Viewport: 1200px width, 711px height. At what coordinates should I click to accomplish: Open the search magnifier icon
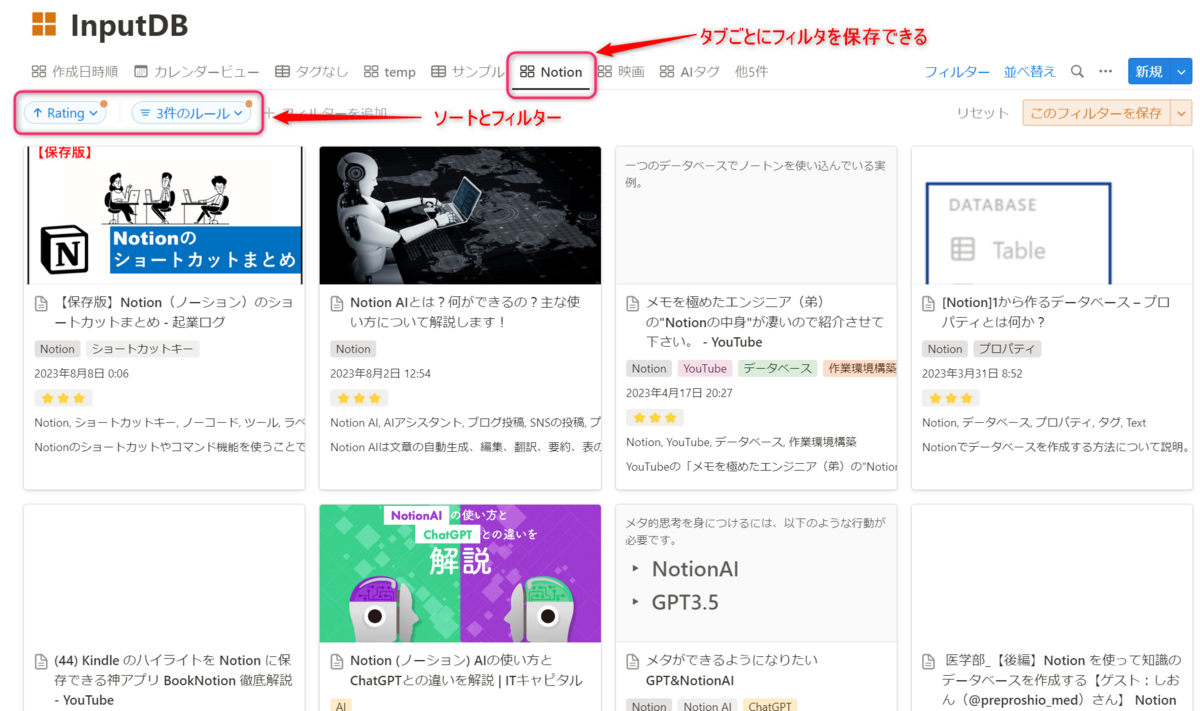click(x=1077, y=72)
